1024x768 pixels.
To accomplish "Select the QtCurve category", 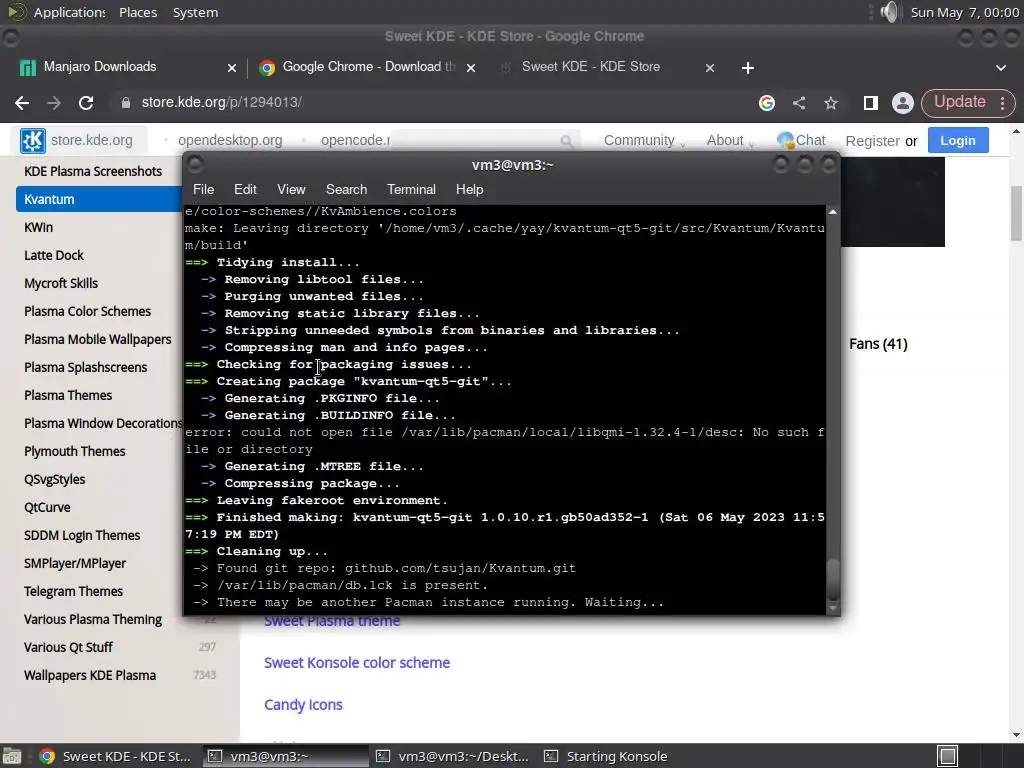I will click(x=47, y=507).
